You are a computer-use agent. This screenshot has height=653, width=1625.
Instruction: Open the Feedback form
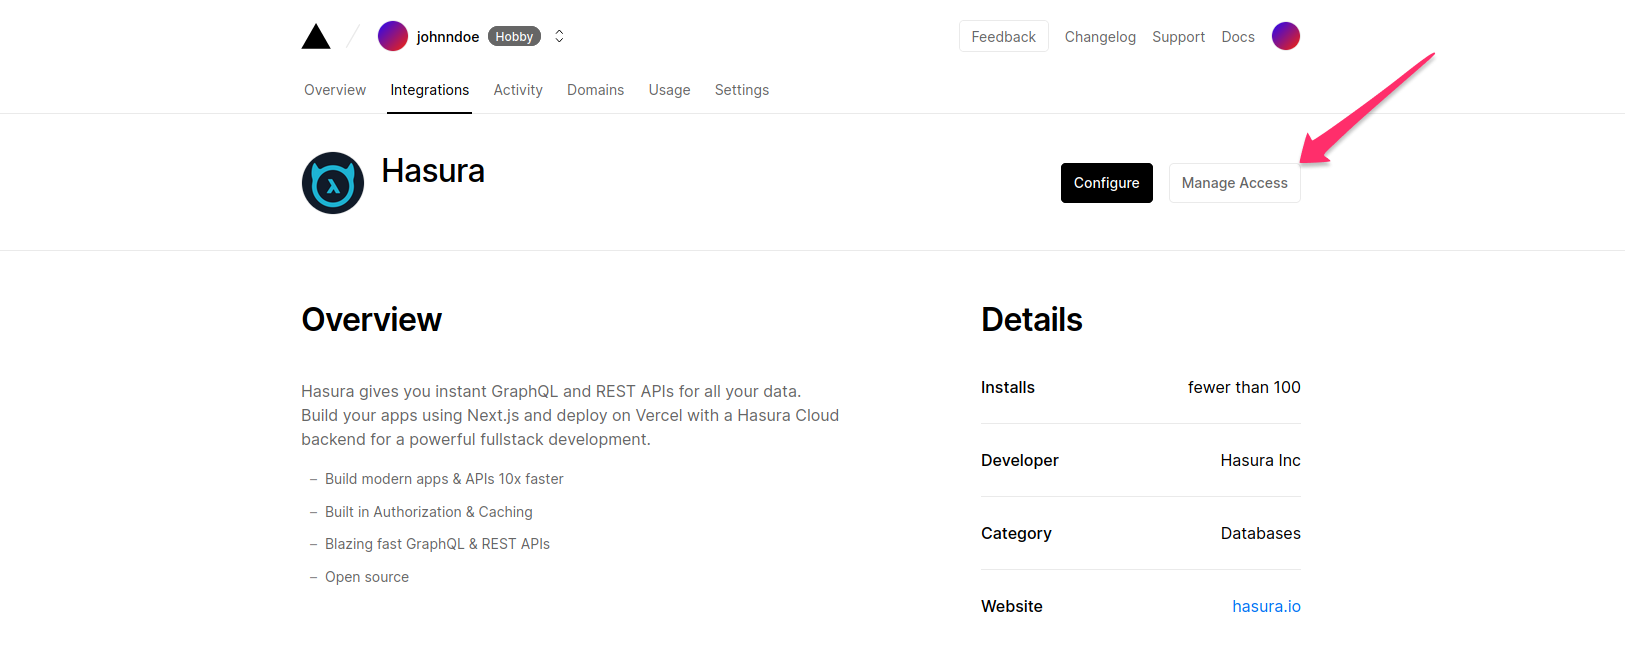(1003, 37)
